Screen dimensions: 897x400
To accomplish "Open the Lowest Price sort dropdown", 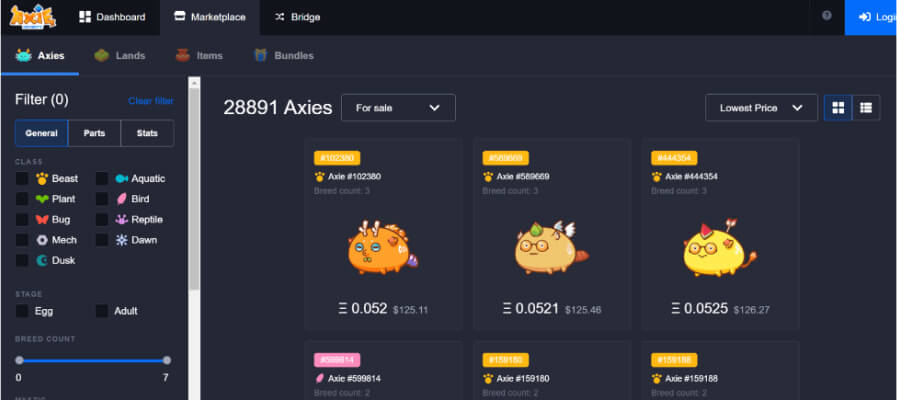I will [x=761, y=108].
